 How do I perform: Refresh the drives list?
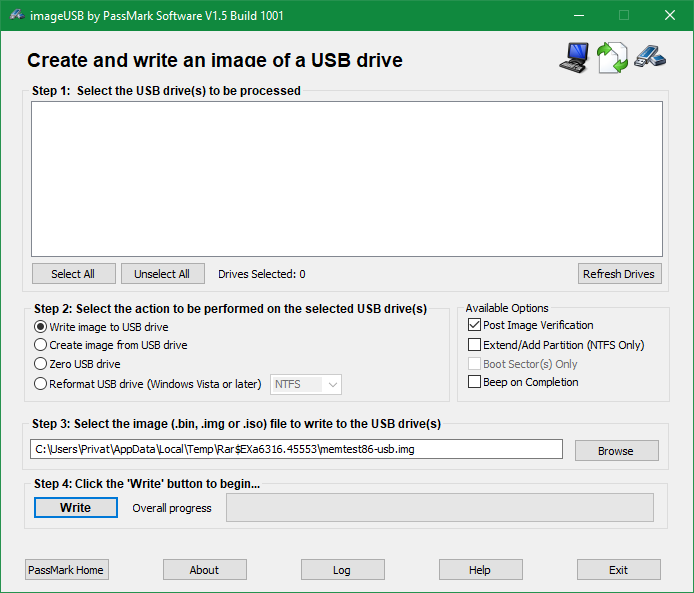(619, 274)
